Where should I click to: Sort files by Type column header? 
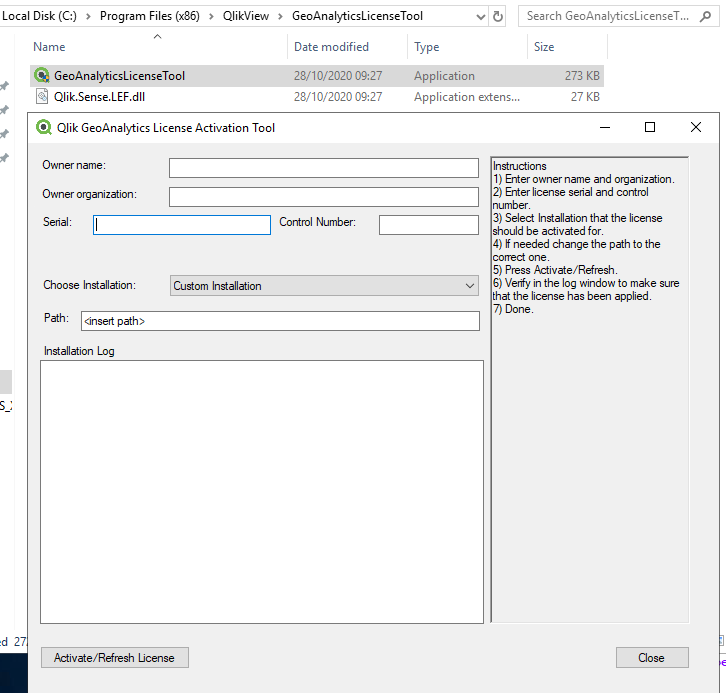pyautogui.click(x=426, y=47)
